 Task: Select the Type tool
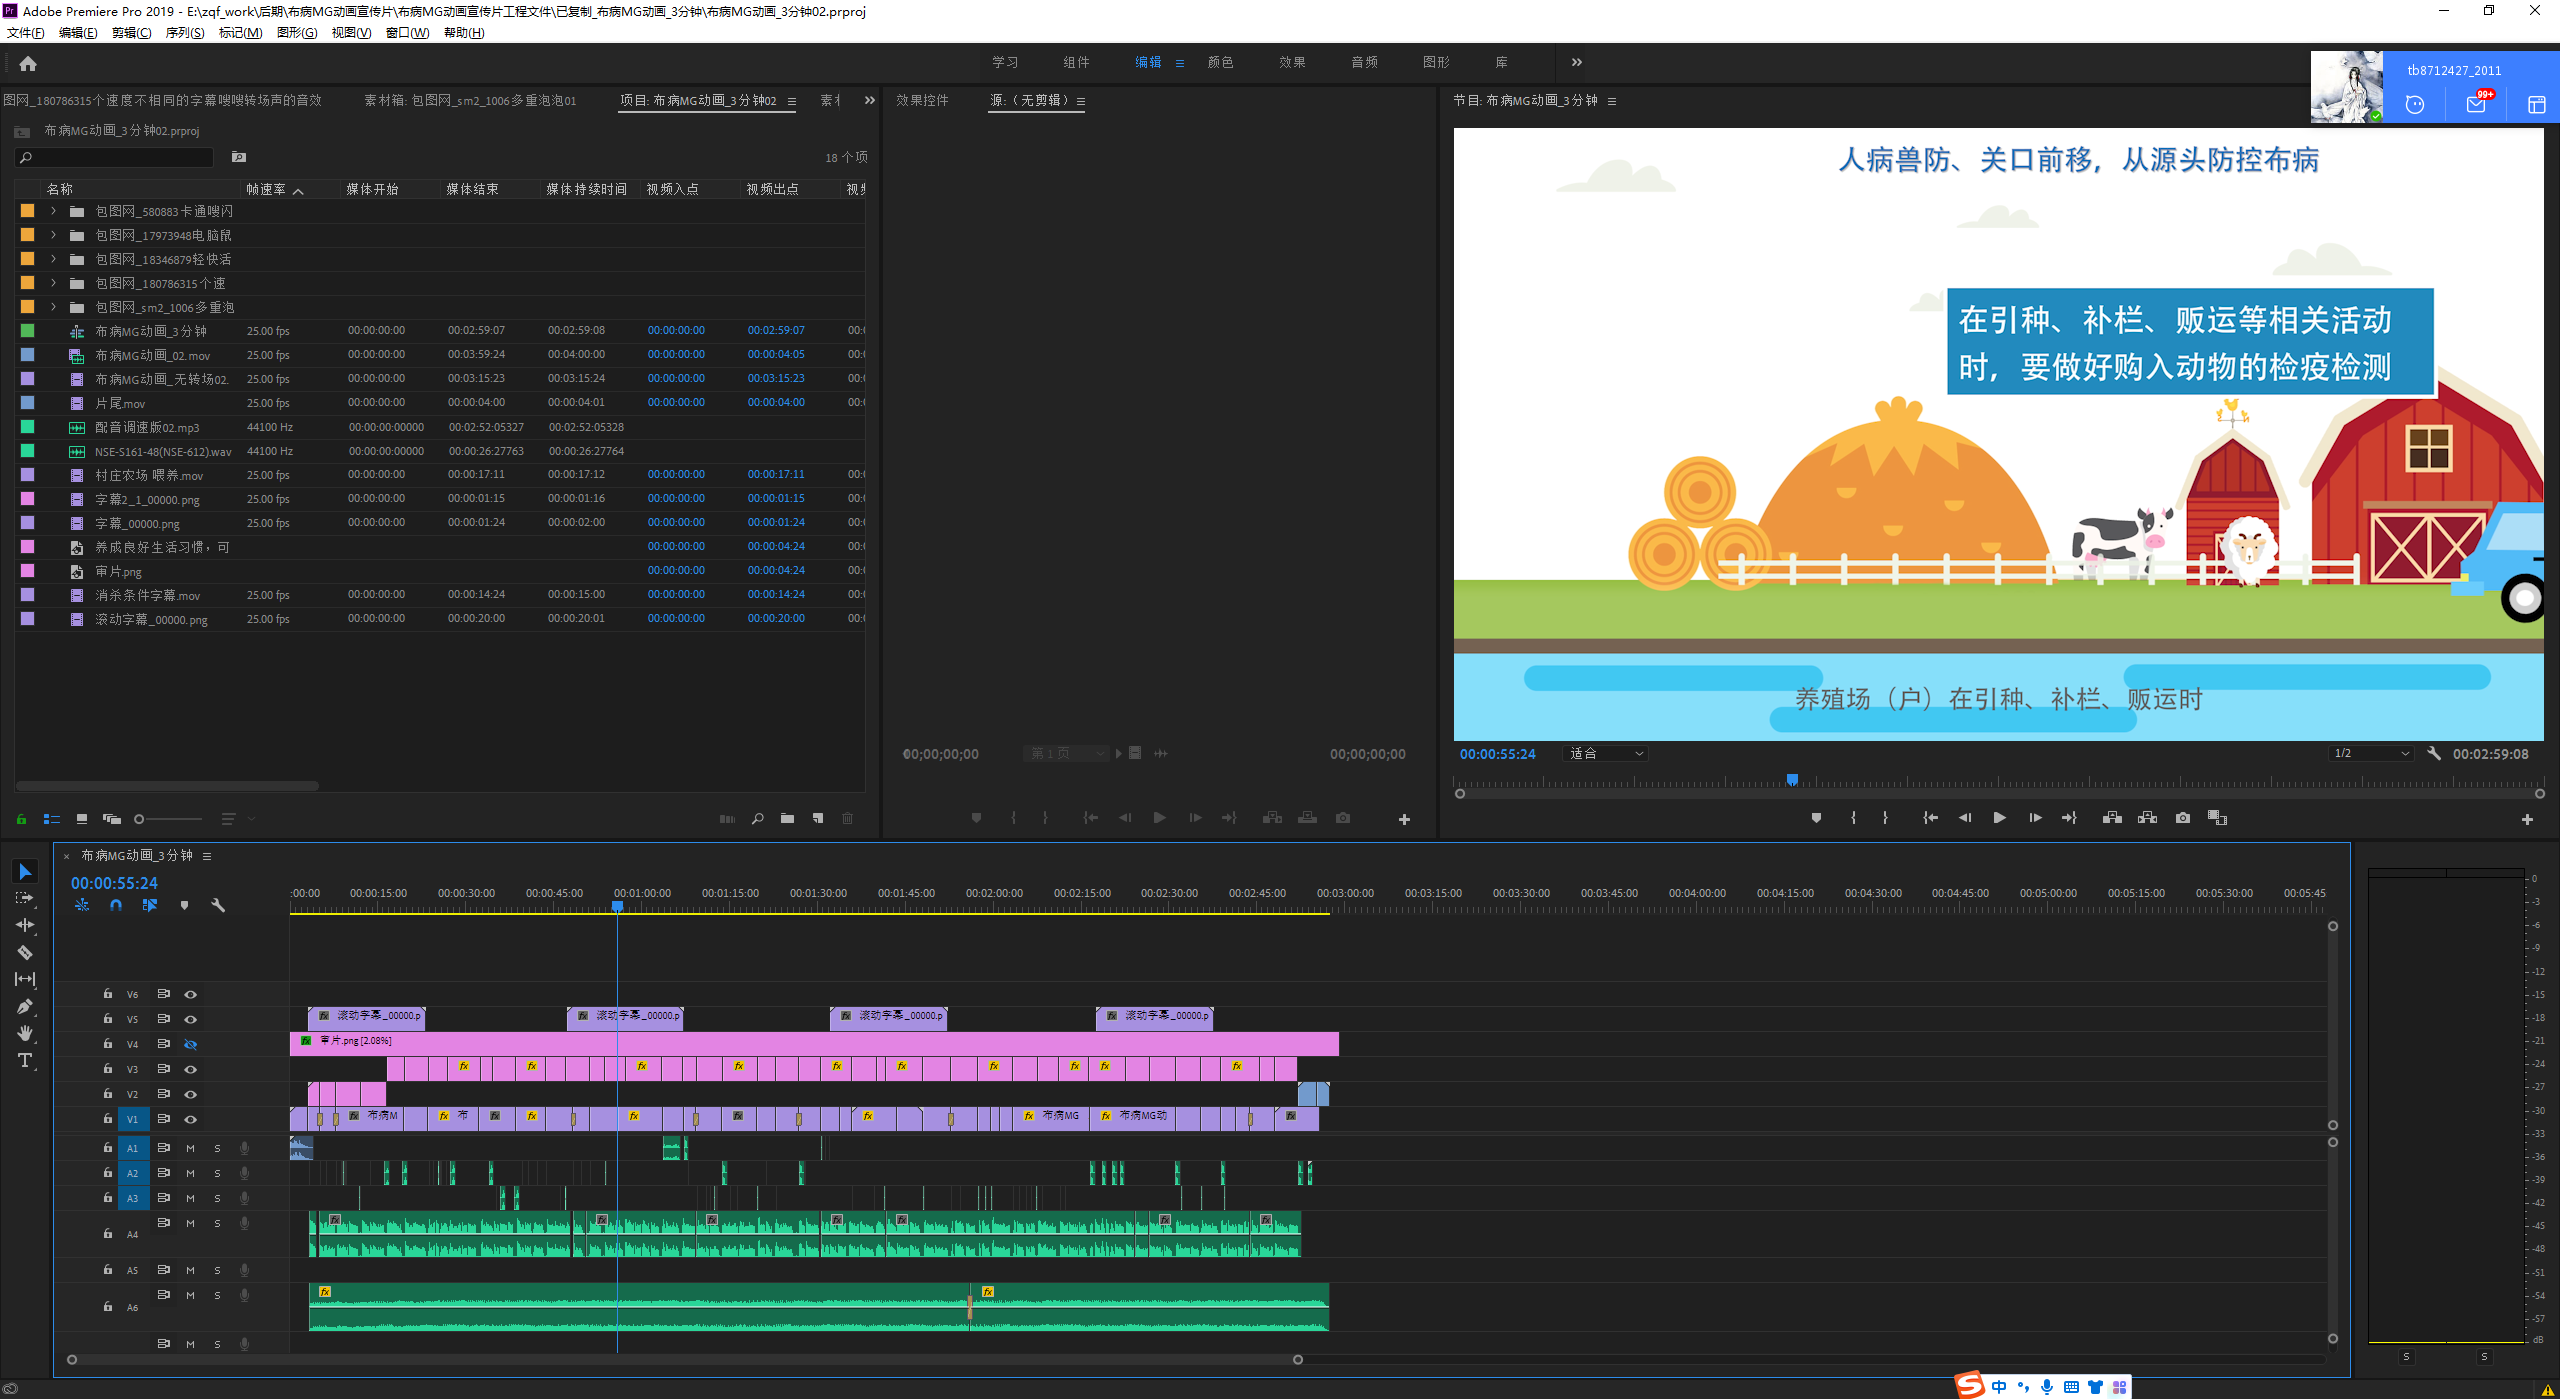(x=25, y=1060)
